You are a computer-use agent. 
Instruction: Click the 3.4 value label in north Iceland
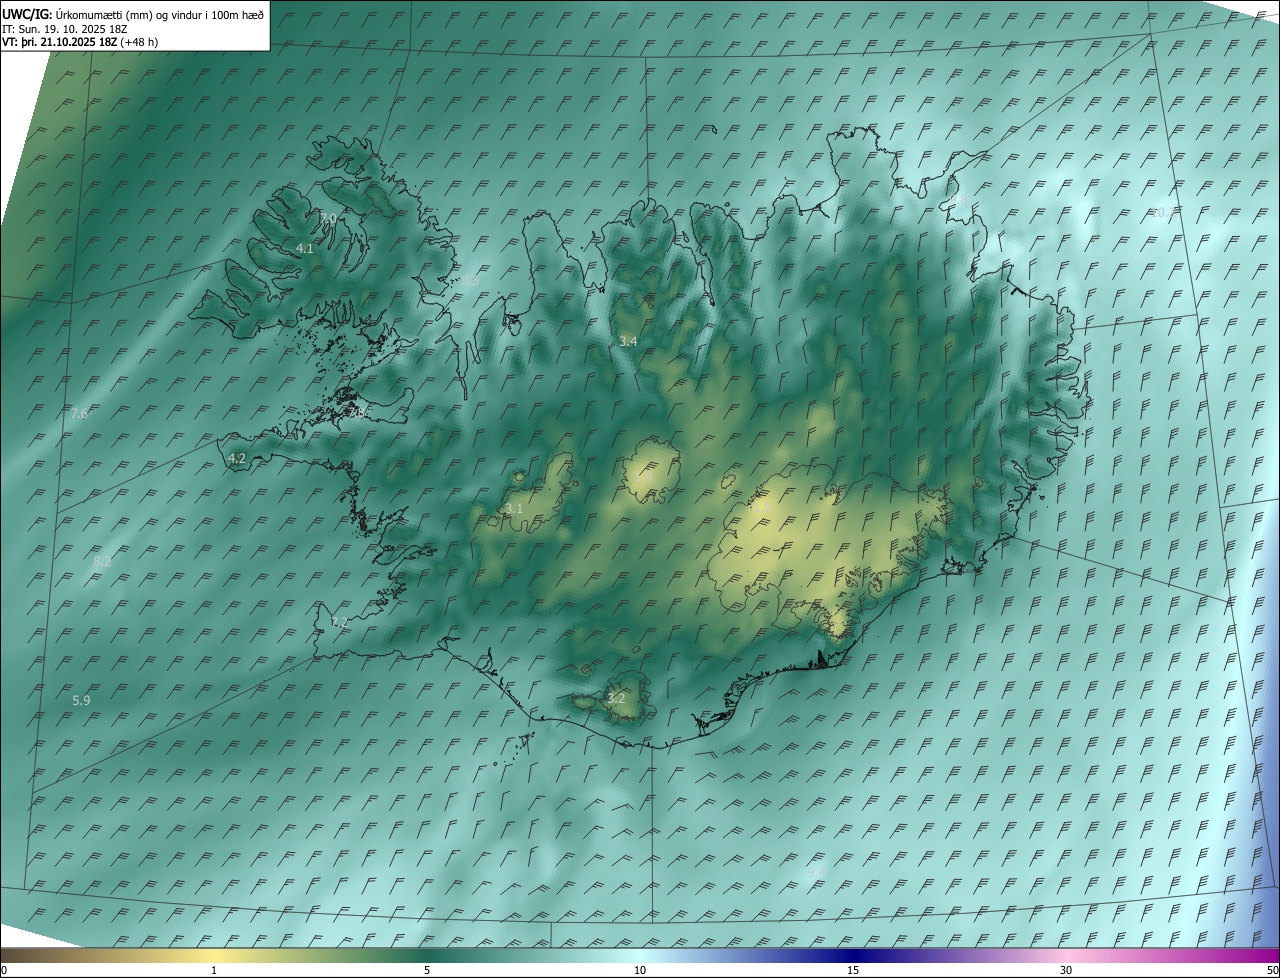(628, 341)
